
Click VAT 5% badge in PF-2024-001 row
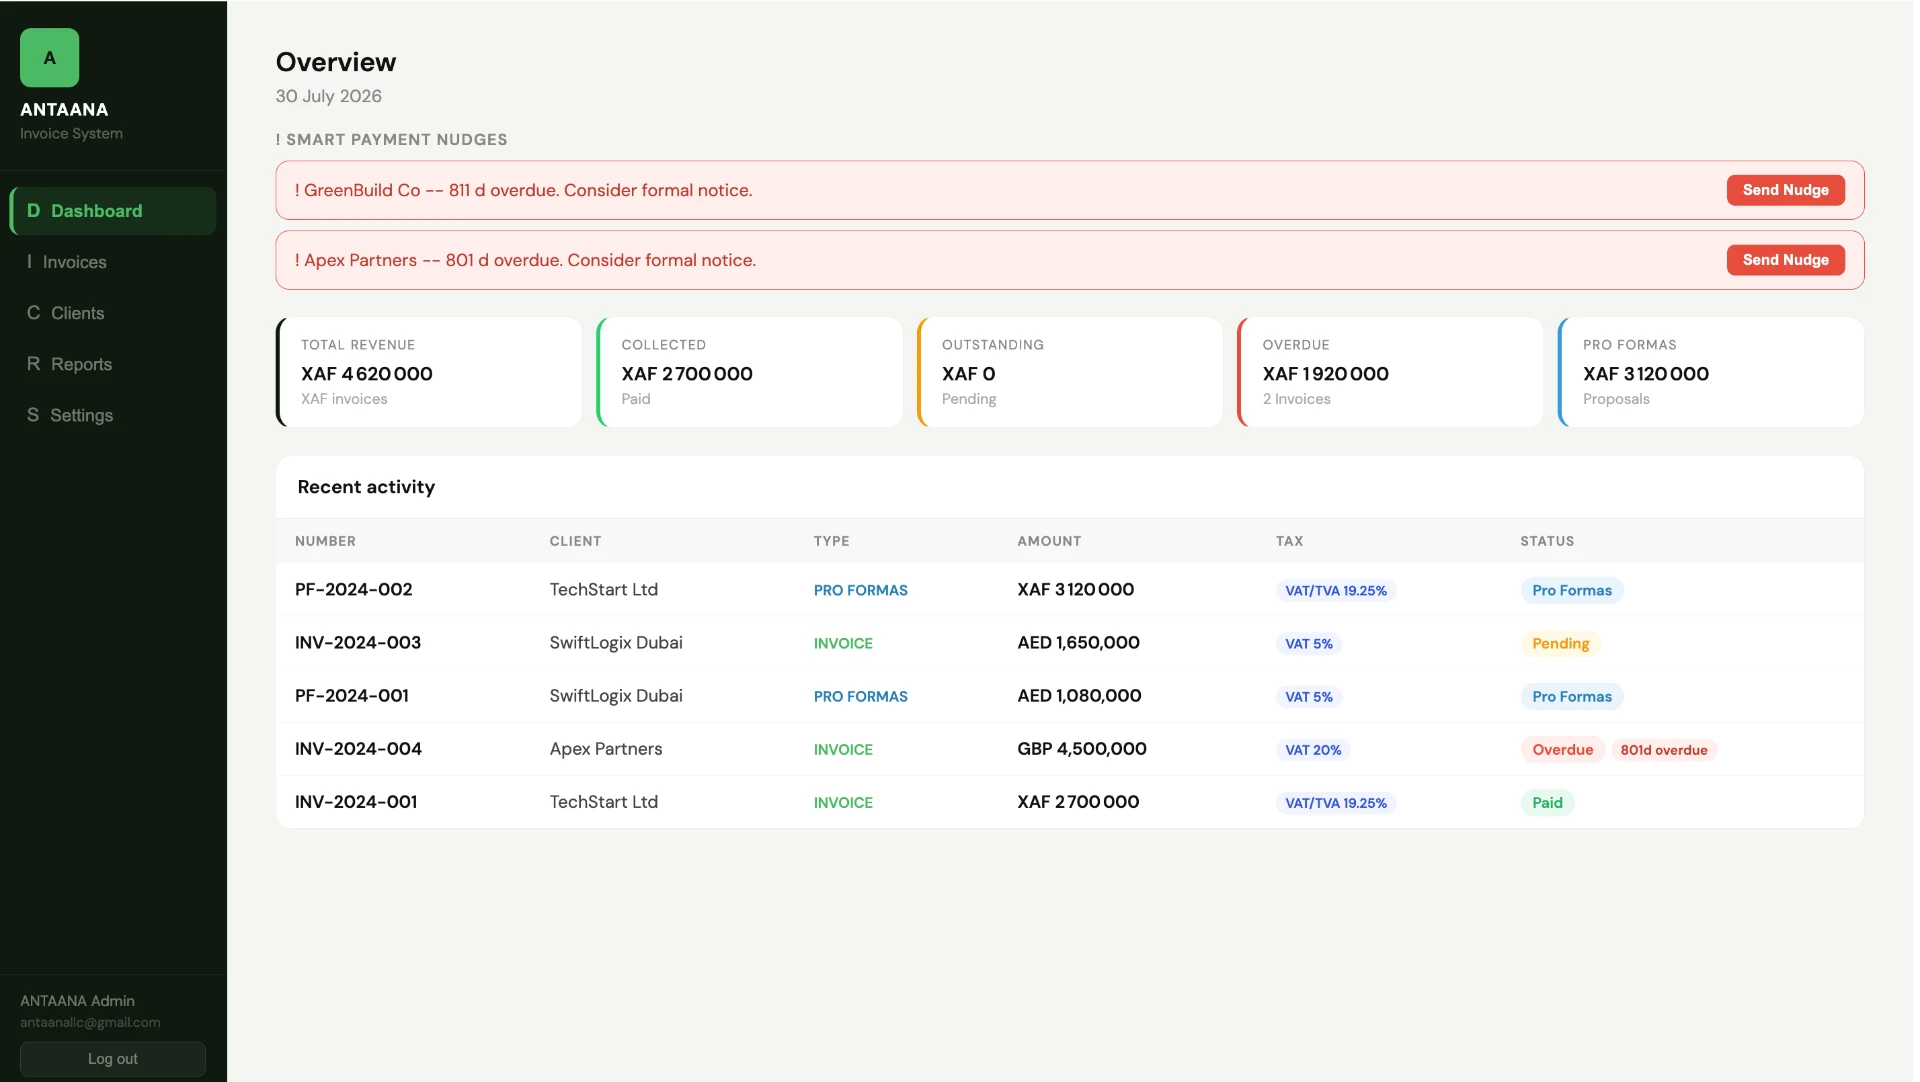coord(1309,697)
